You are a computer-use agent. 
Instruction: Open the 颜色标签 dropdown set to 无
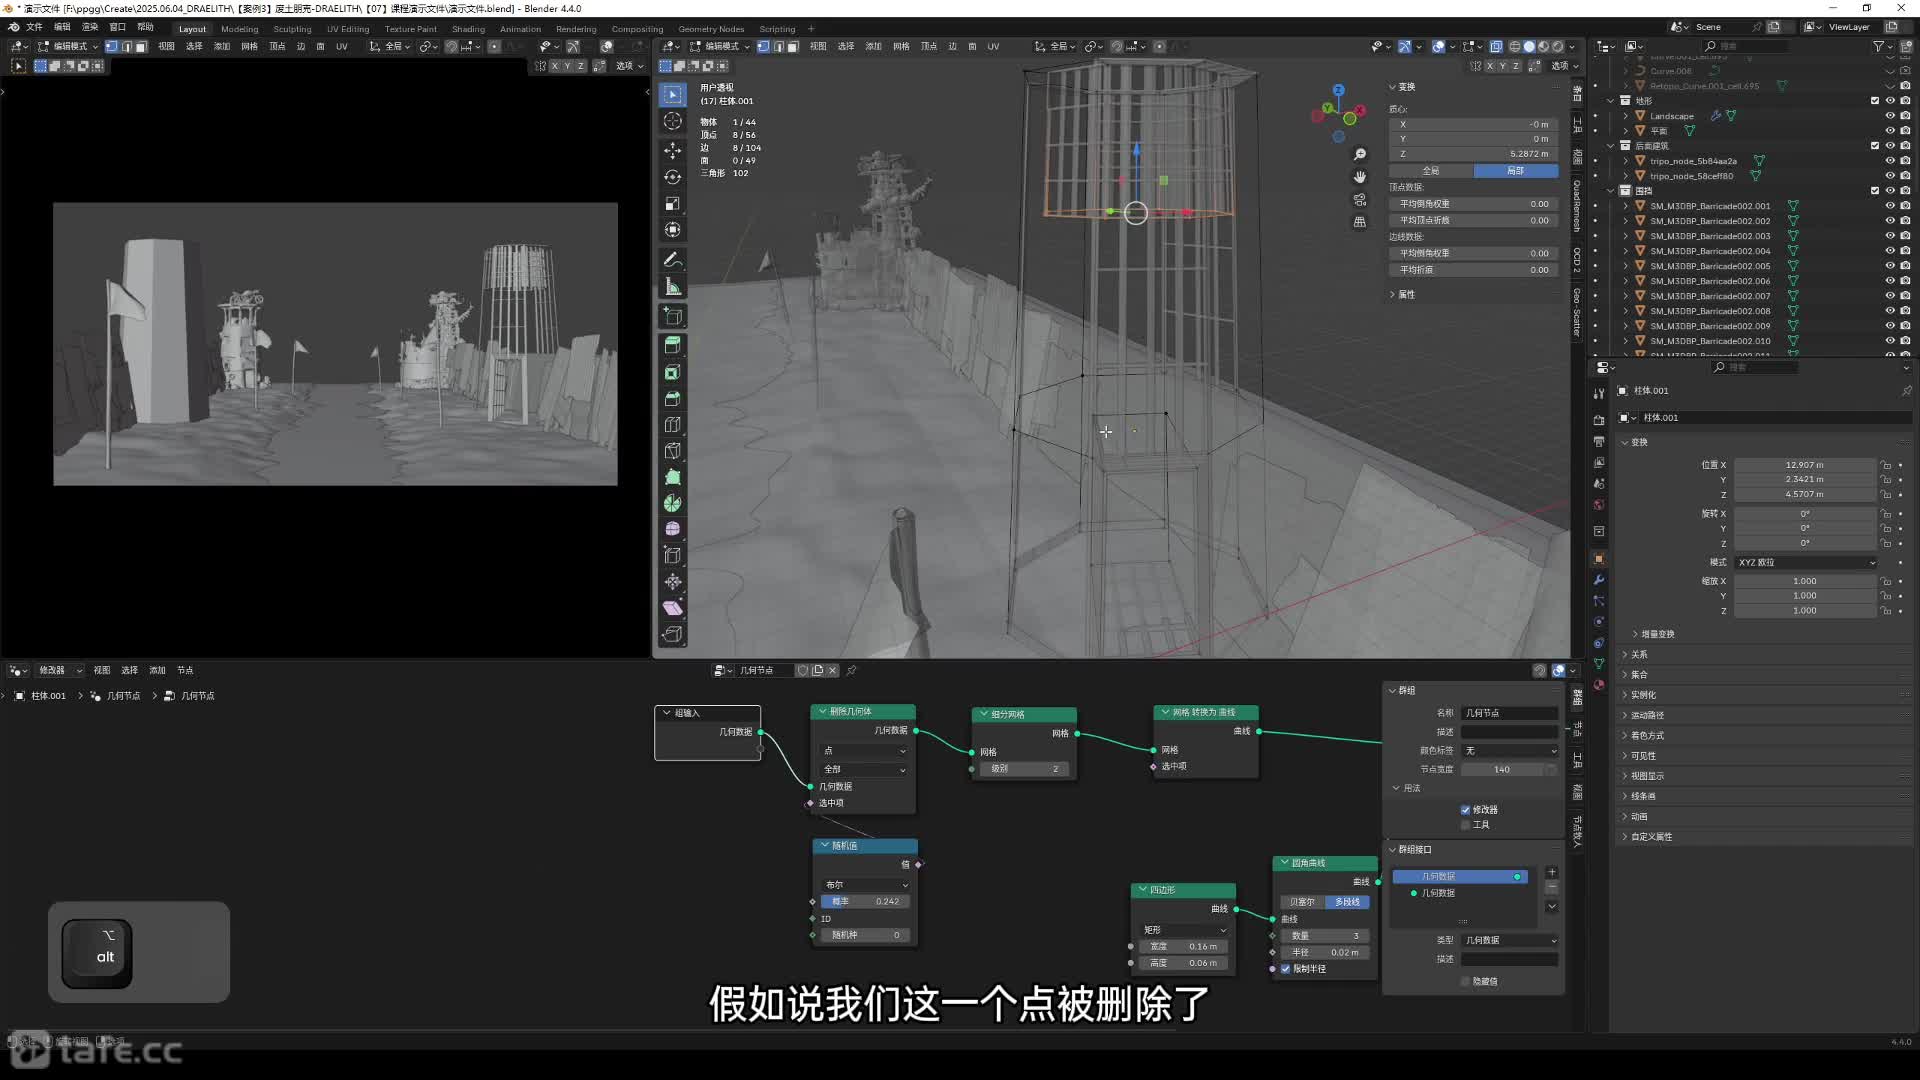pos(1510,751)
